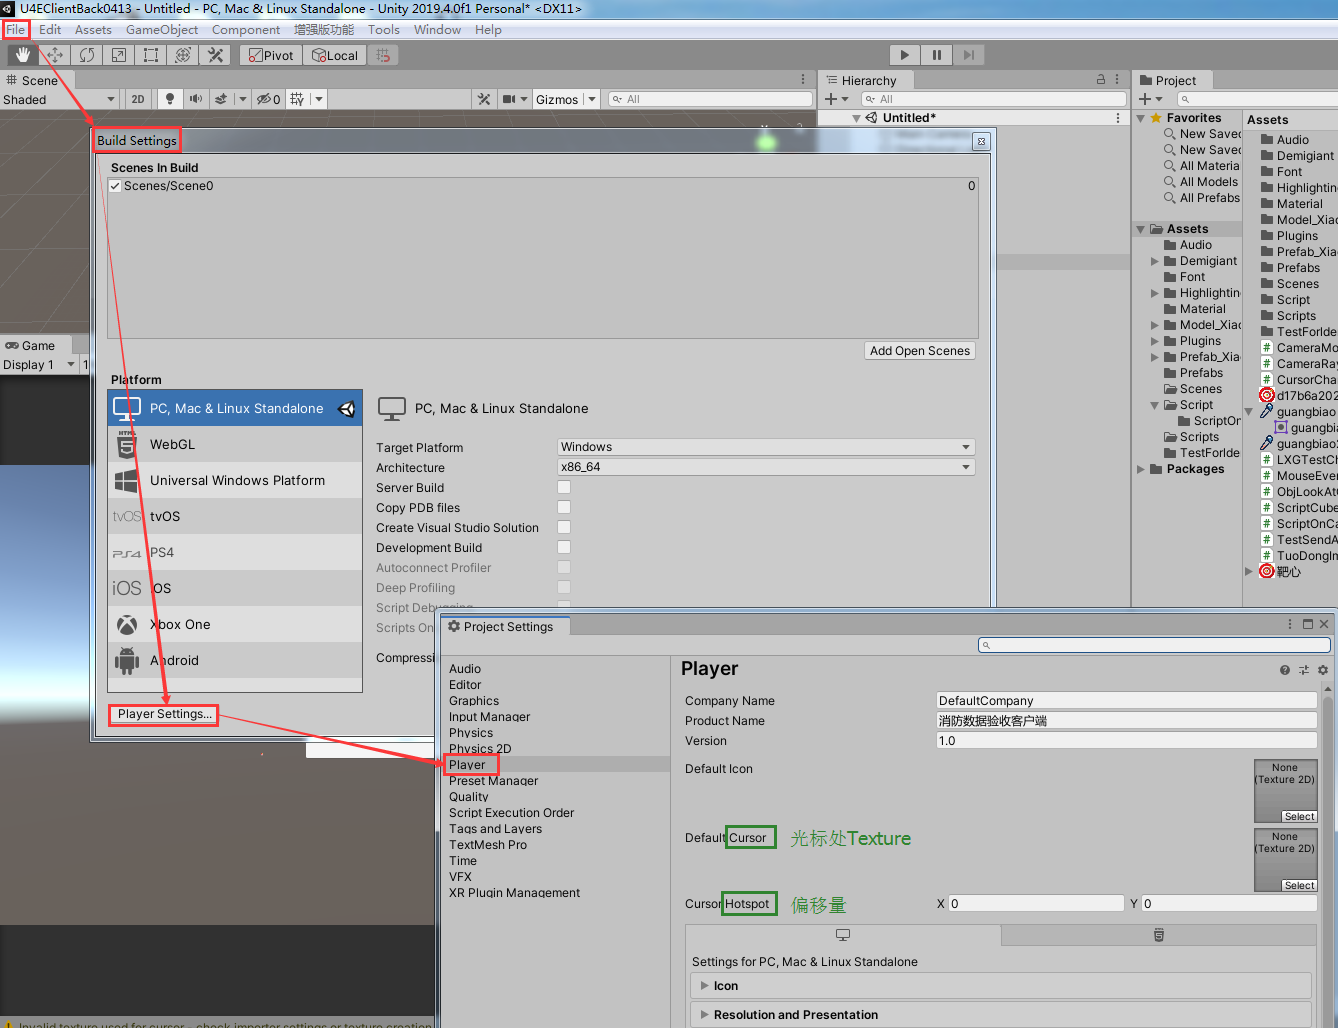This screenshot has height=1028, width=1338.
Task: Select standalone platform settings tab icon
Action: [843, 935]
